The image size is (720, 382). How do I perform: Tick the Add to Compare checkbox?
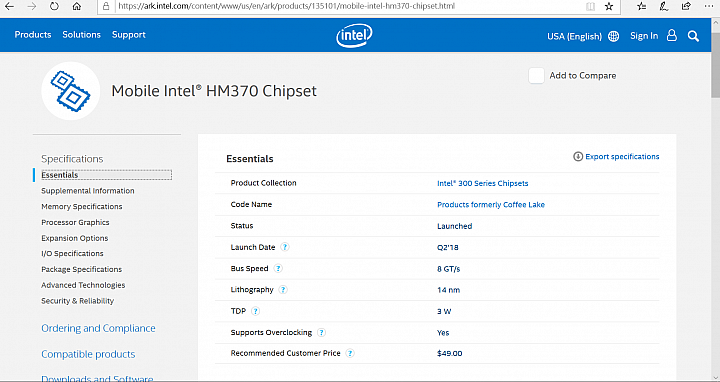click(536, 76)
